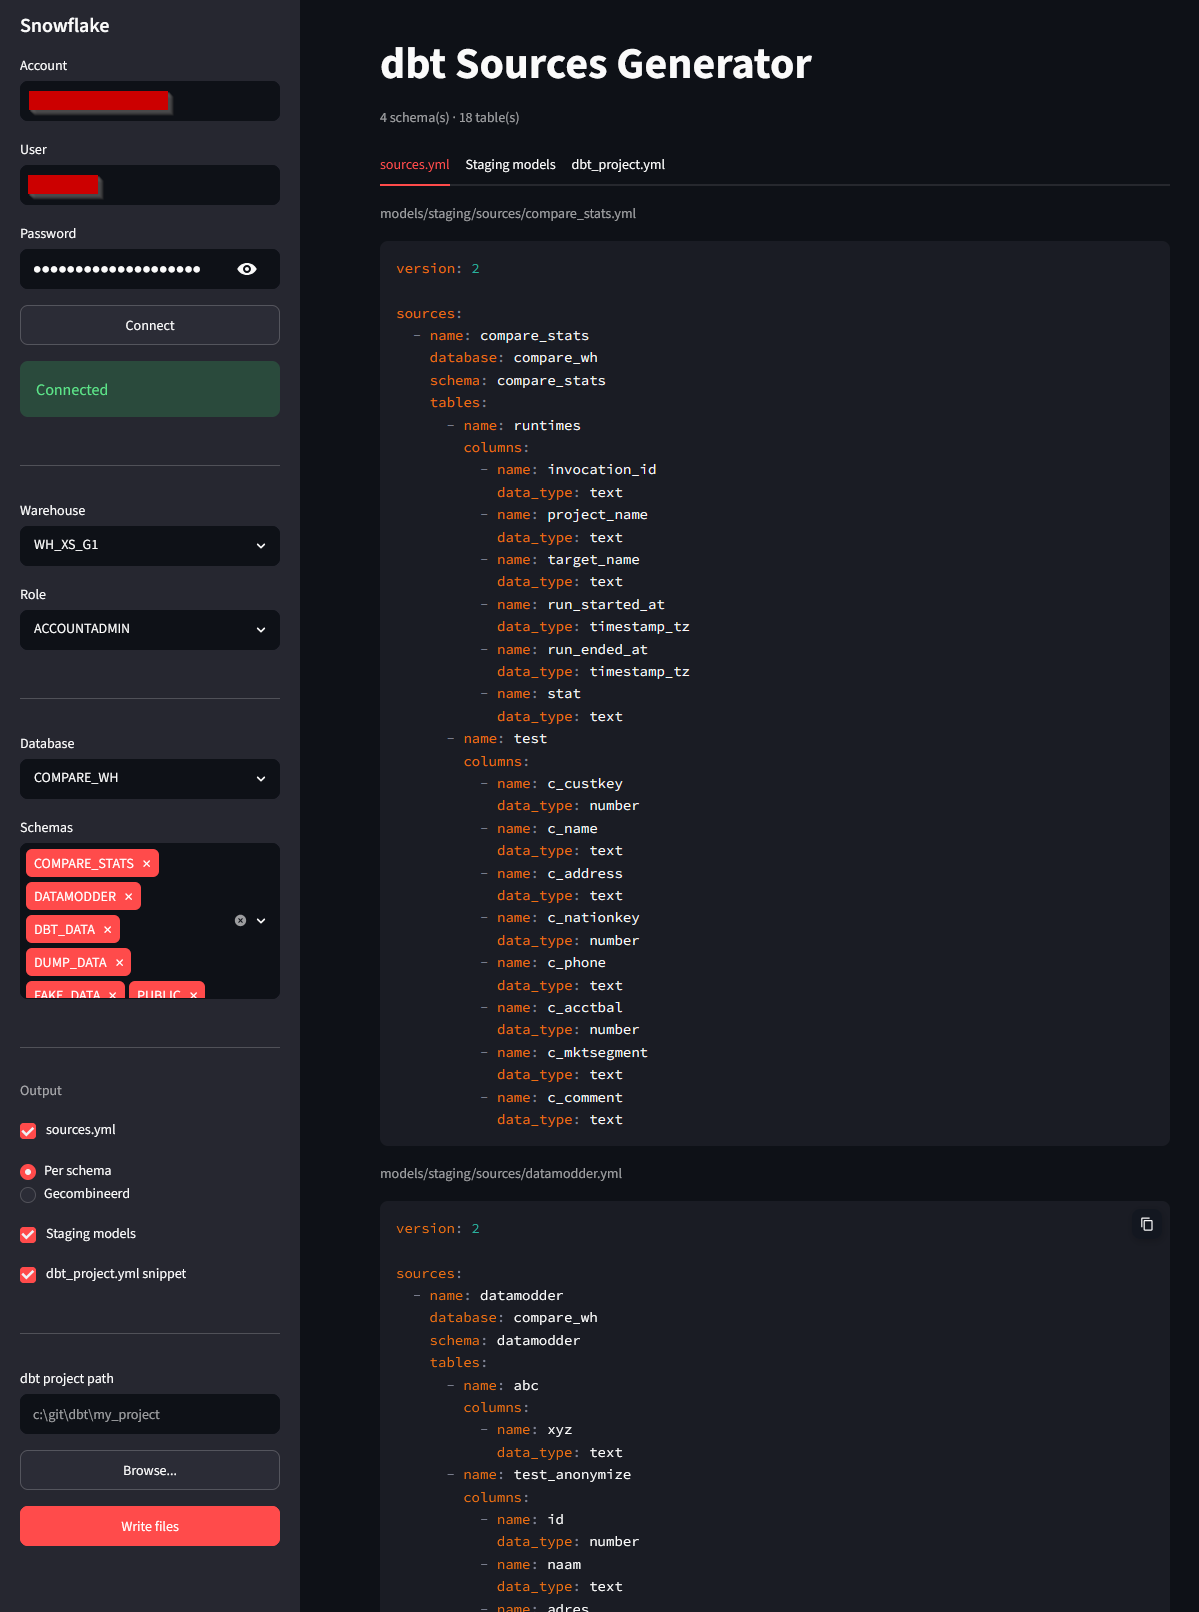Click the path models/staging/sources/compare_stats.yml
The height and width of the screenshot is (1612, 1199).
pos(508,214)
